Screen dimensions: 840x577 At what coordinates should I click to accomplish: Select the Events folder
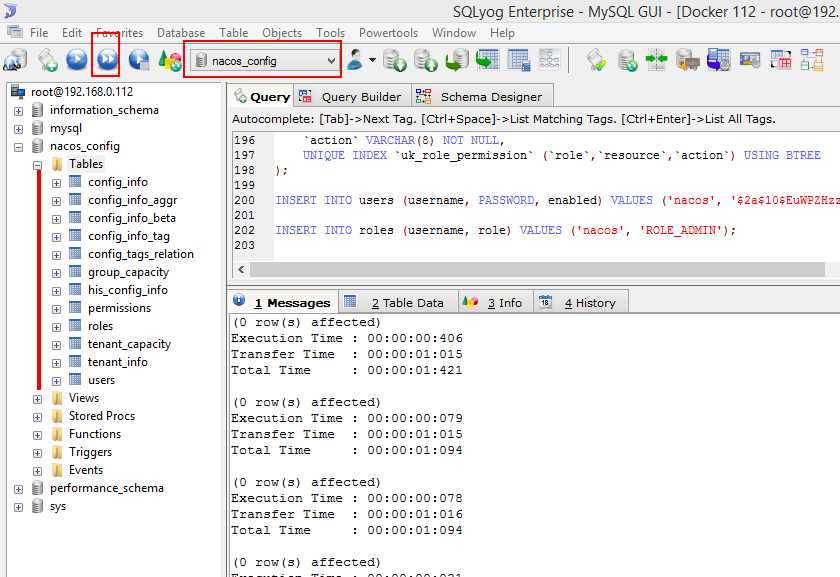point(86,470)
